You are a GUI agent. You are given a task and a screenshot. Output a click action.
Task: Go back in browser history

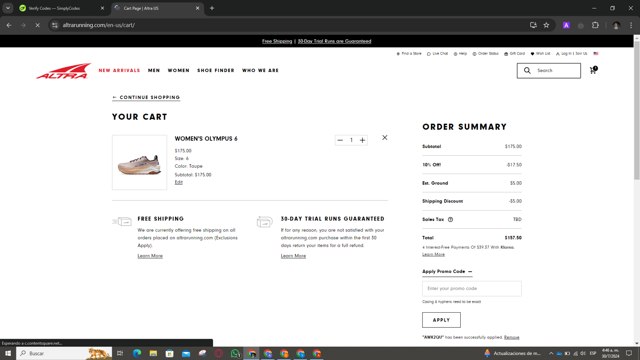(x=9, y=25)
